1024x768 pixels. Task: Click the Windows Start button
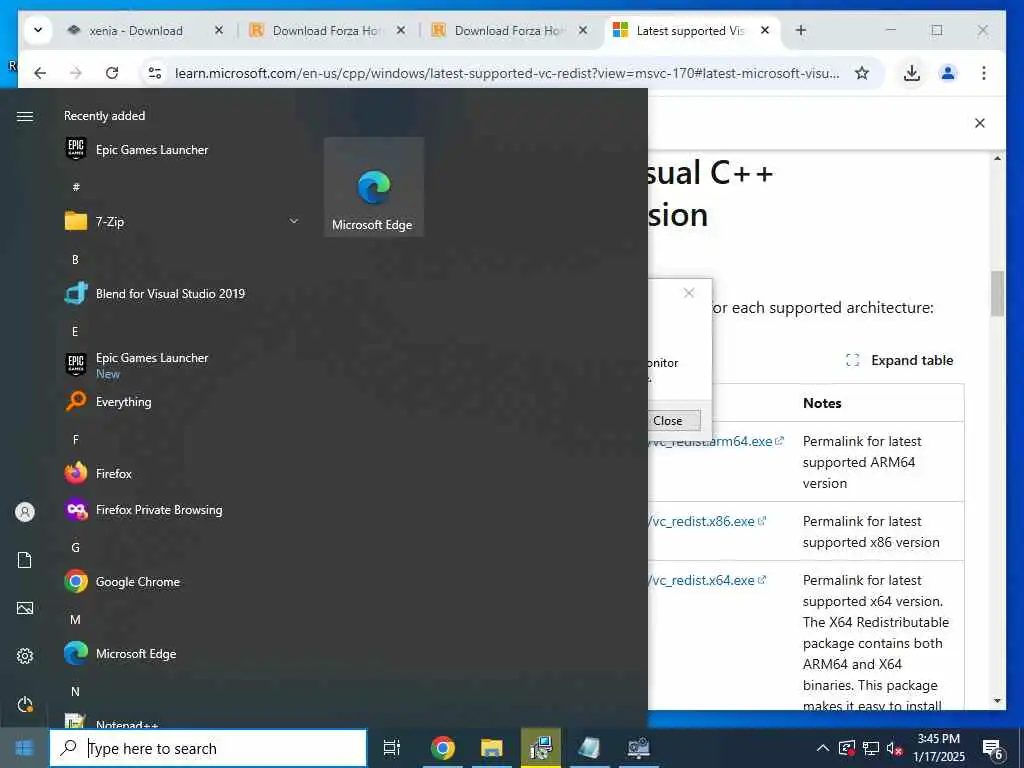point(24,748)
